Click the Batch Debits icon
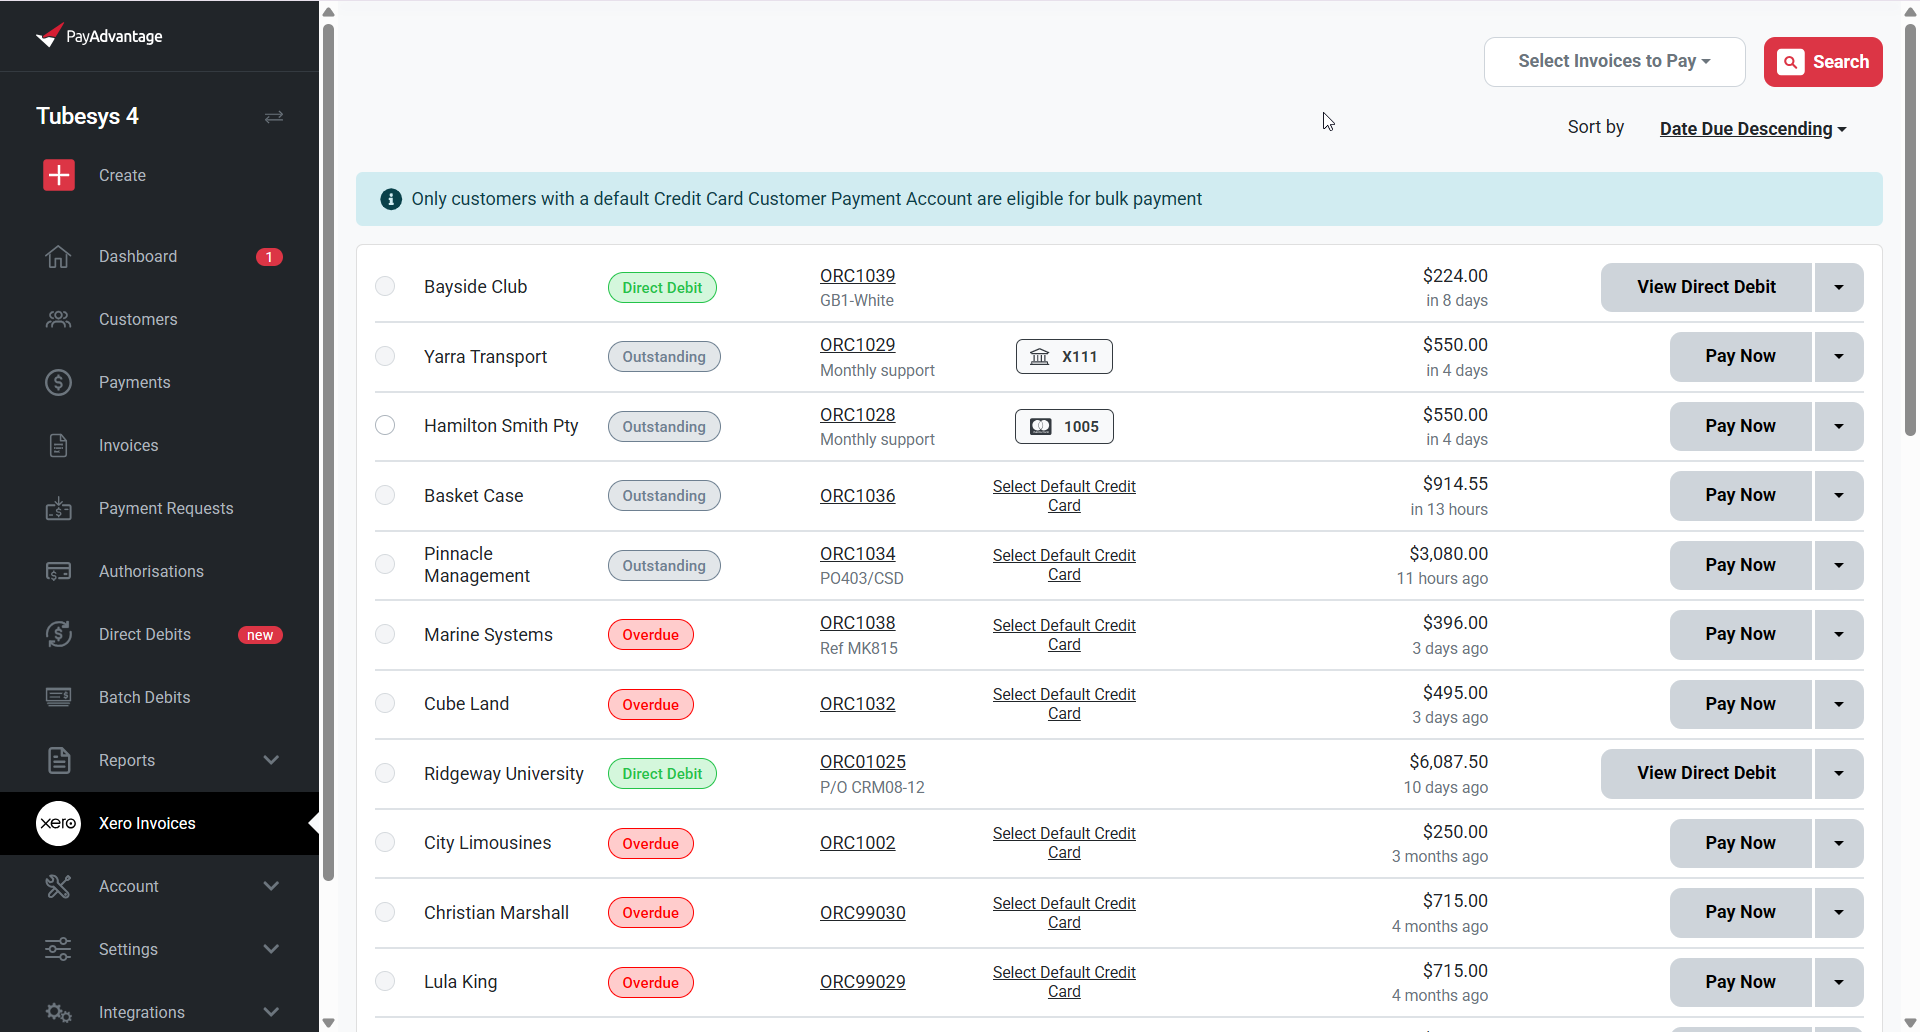The image size is (1920, 1032). pyautogui.click(x=58, y=697)
